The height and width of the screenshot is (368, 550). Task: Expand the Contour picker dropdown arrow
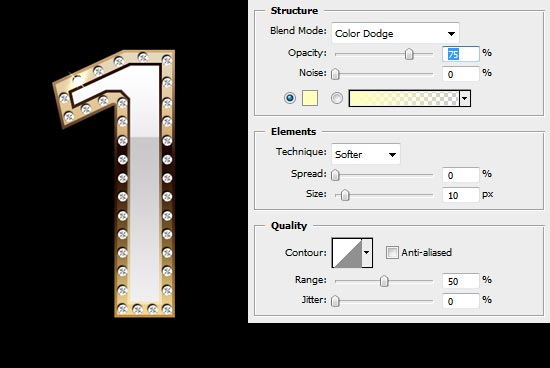point(367,253)
